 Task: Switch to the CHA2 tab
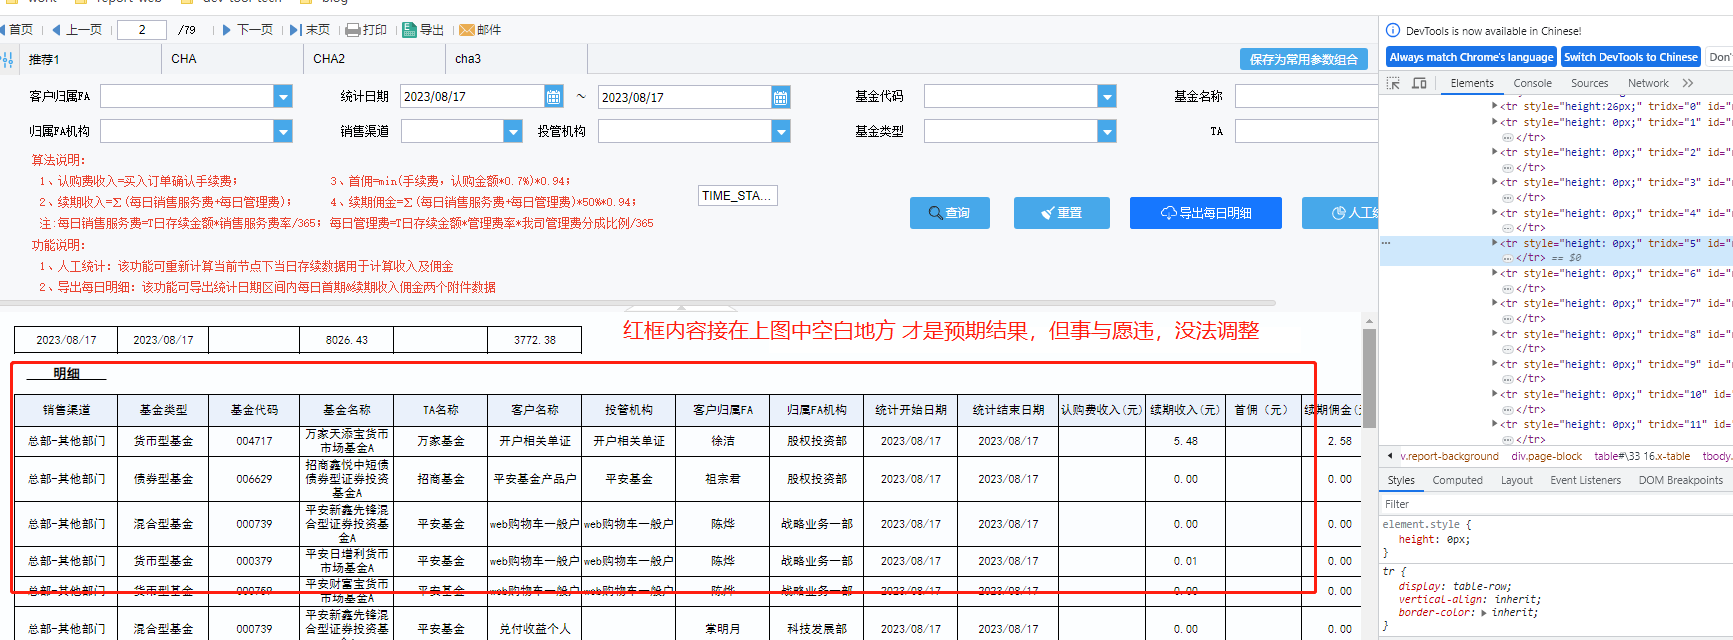pyautogui.click(x=374, y=59)
